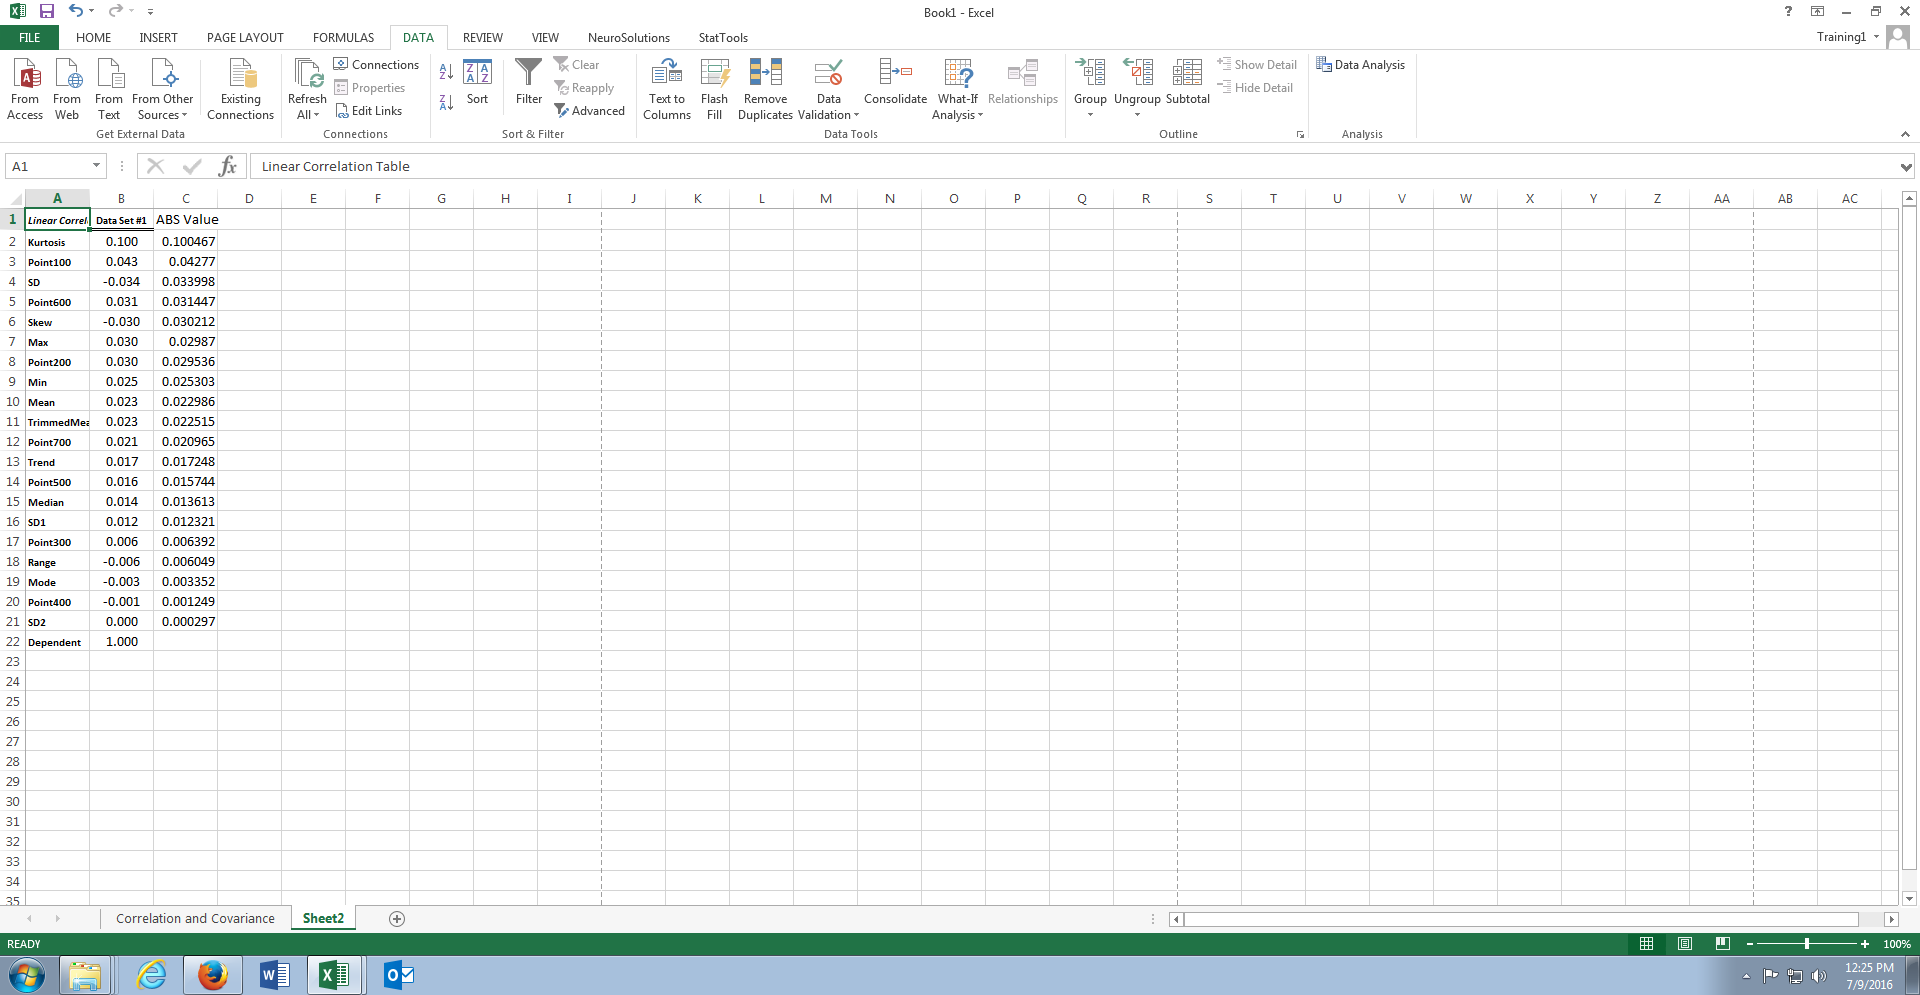The image size is (1920, 995).
Task: Open Internet Explorer from taskbar
Action: [151, 975]
